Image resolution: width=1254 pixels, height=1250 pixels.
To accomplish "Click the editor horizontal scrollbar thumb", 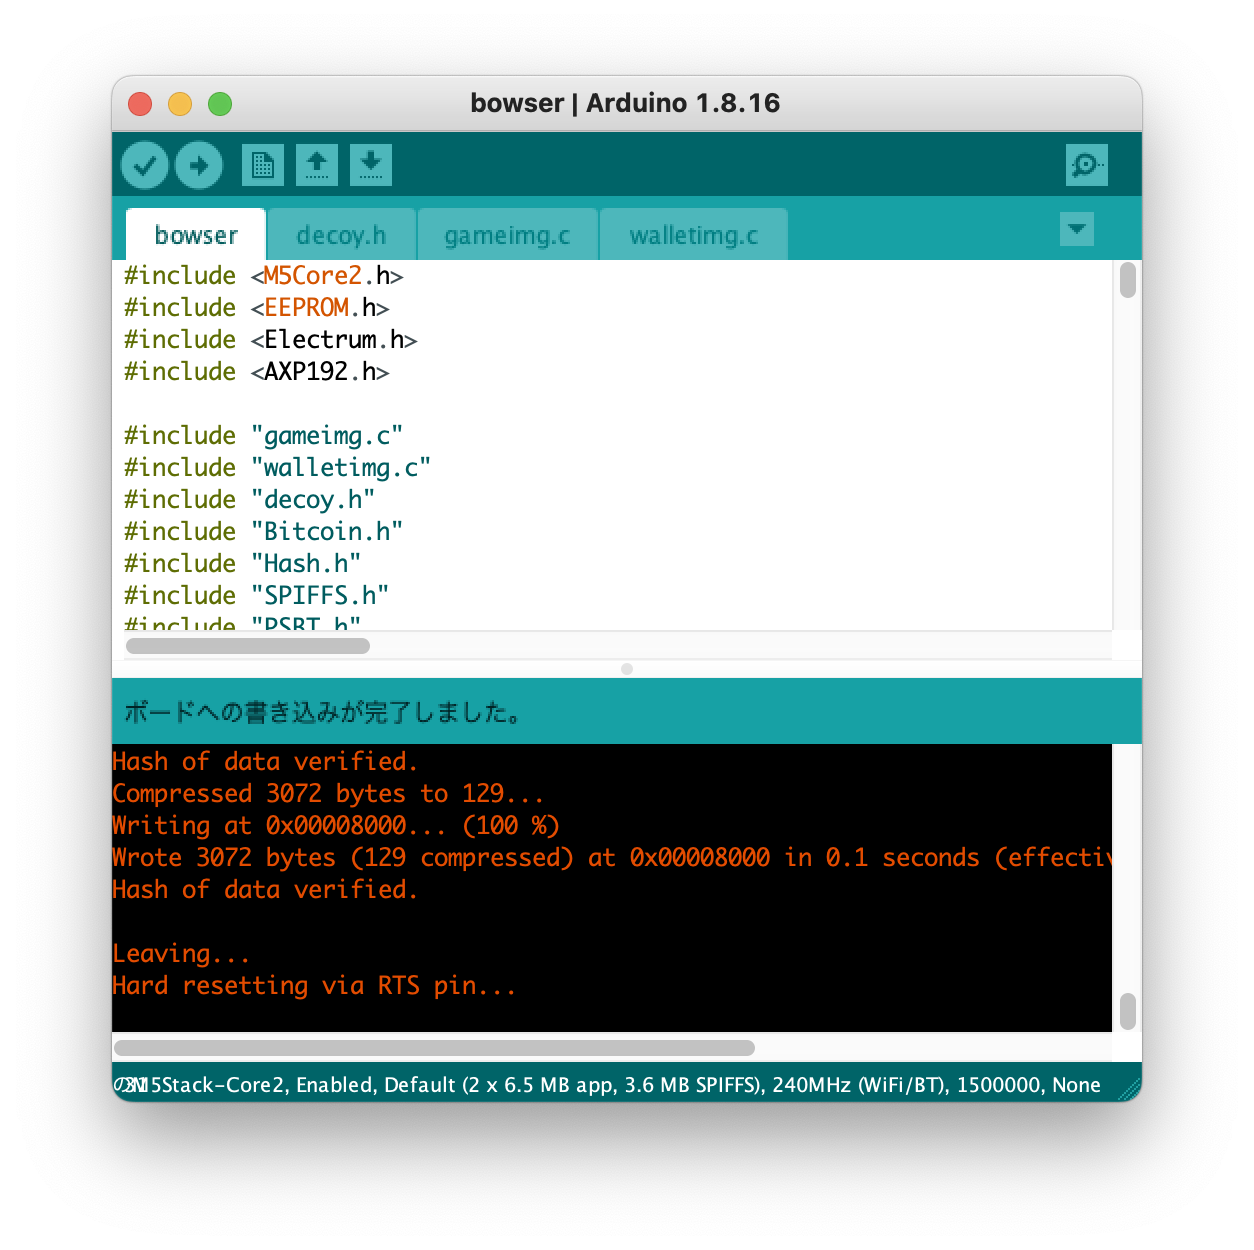I will click(x=248, y=646).
